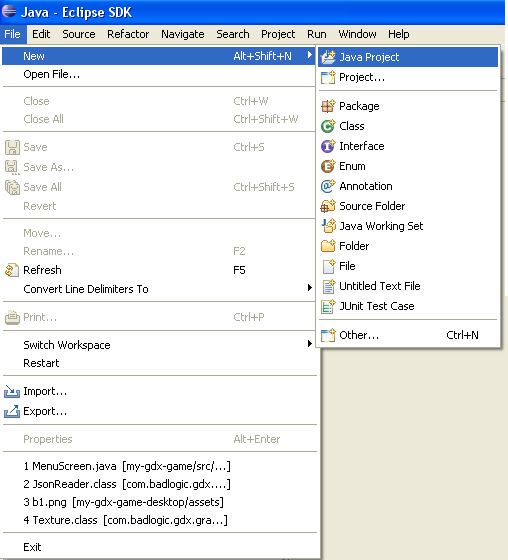The height and width of the screenshot is (560, 508).
Task: Open the Help menu
Action: (399, 34)
